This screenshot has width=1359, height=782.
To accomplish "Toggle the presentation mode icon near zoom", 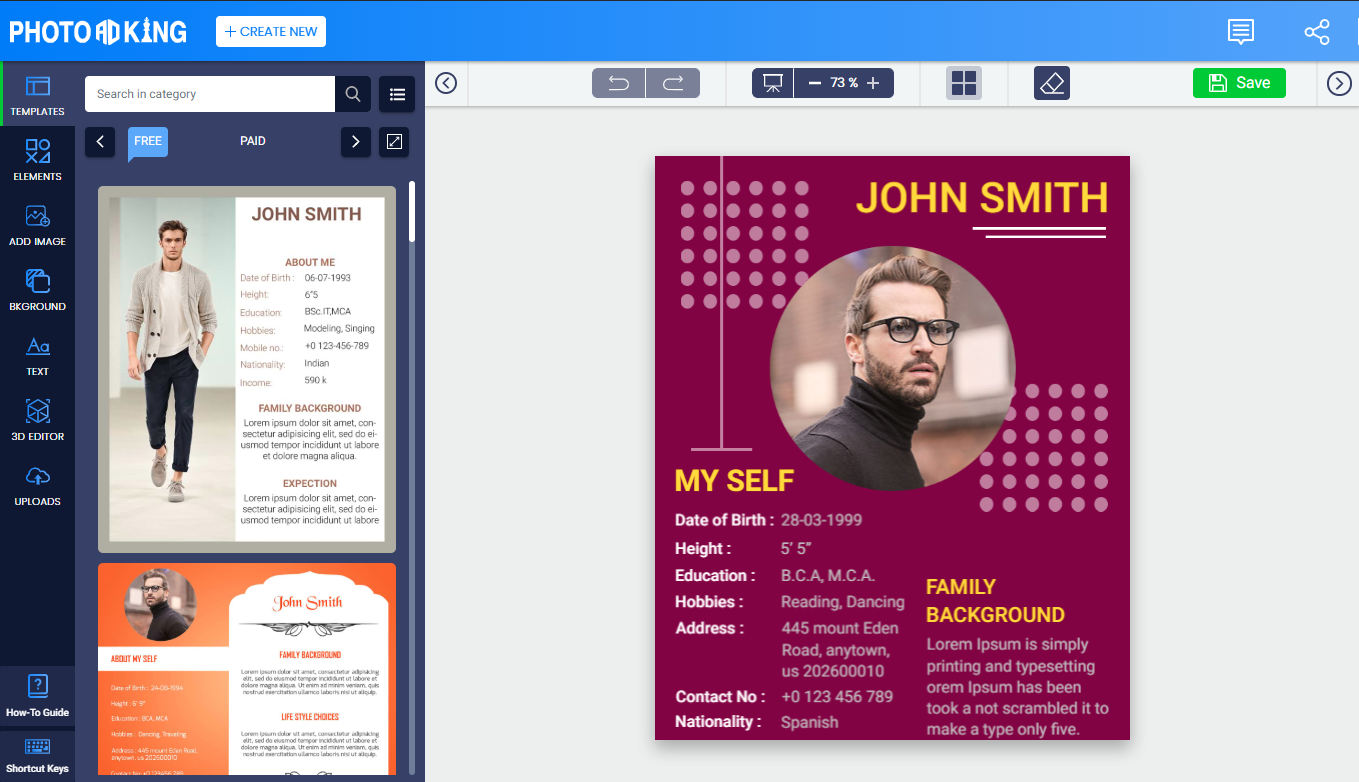I will 771,83.
